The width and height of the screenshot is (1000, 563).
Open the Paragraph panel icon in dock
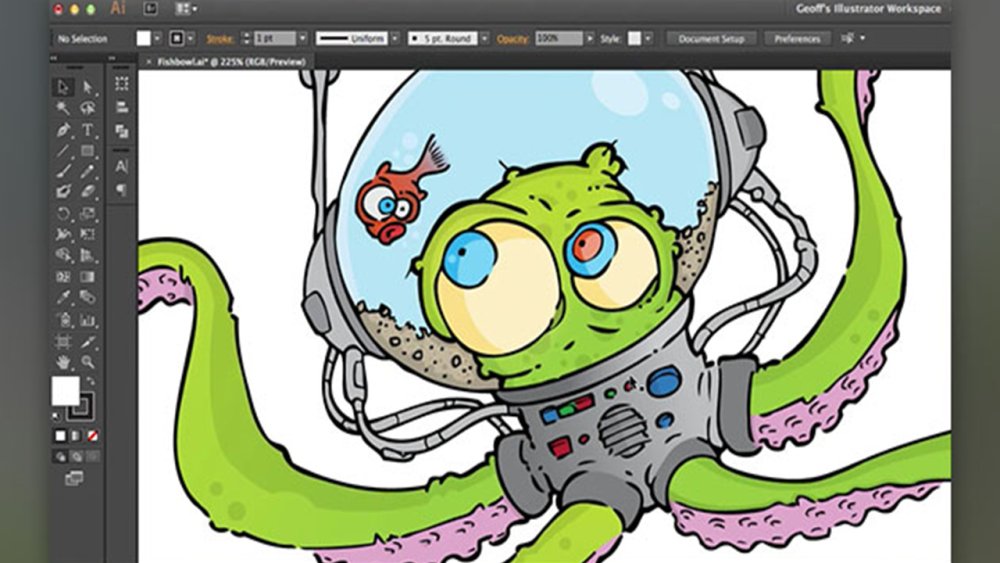[x=121, y=190]
